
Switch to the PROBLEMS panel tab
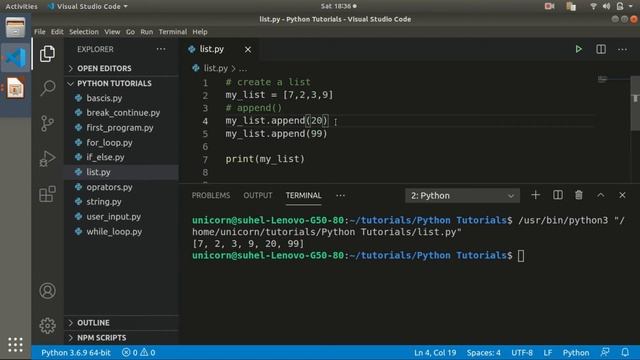pos(211,196)
